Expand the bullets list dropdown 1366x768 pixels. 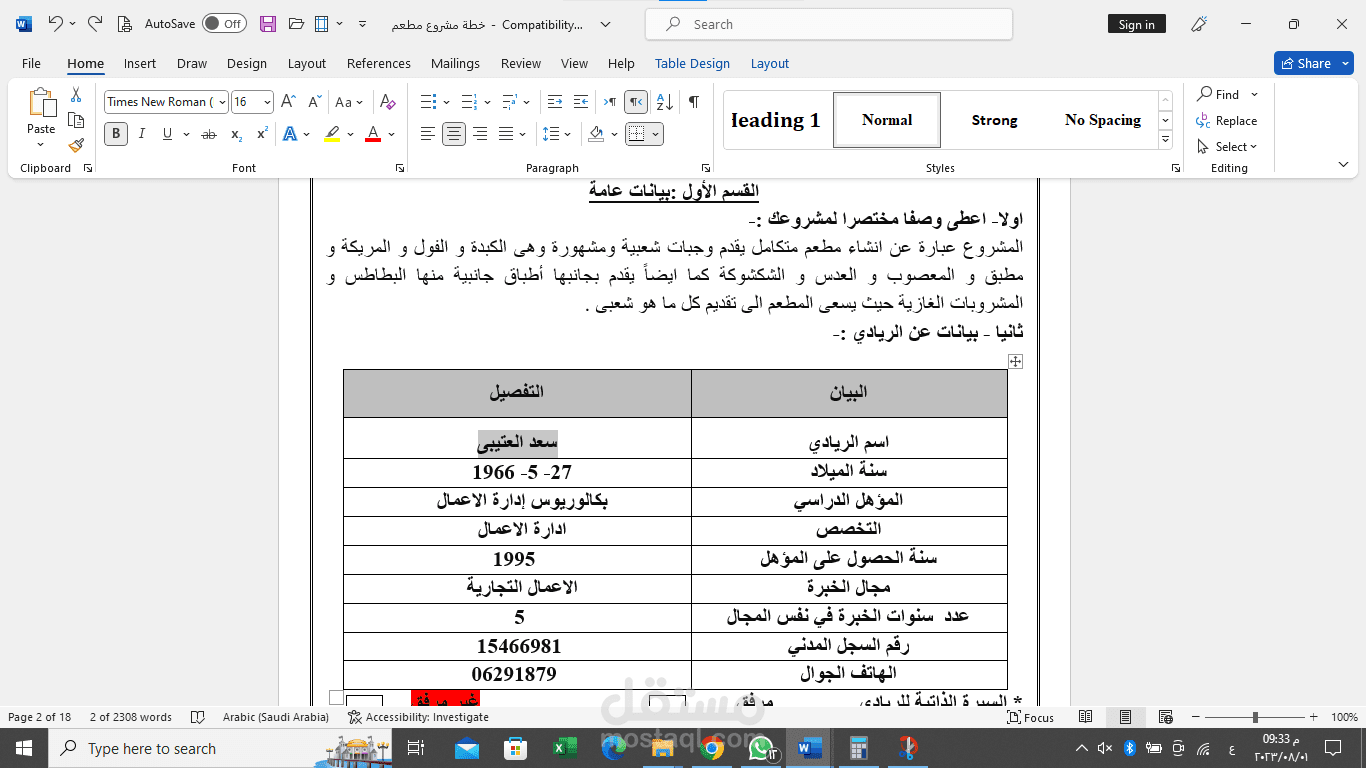[x=446, y=102]
